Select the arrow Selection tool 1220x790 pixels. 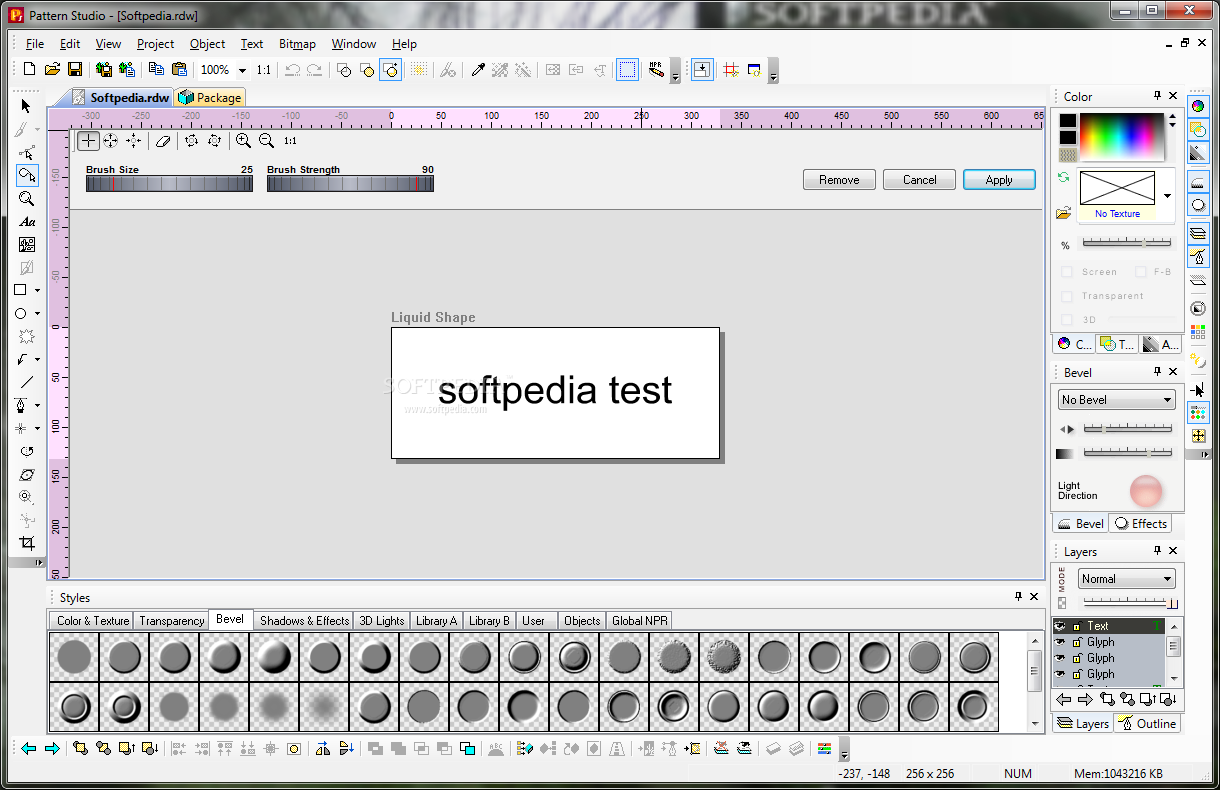click(x=26, y=106)
